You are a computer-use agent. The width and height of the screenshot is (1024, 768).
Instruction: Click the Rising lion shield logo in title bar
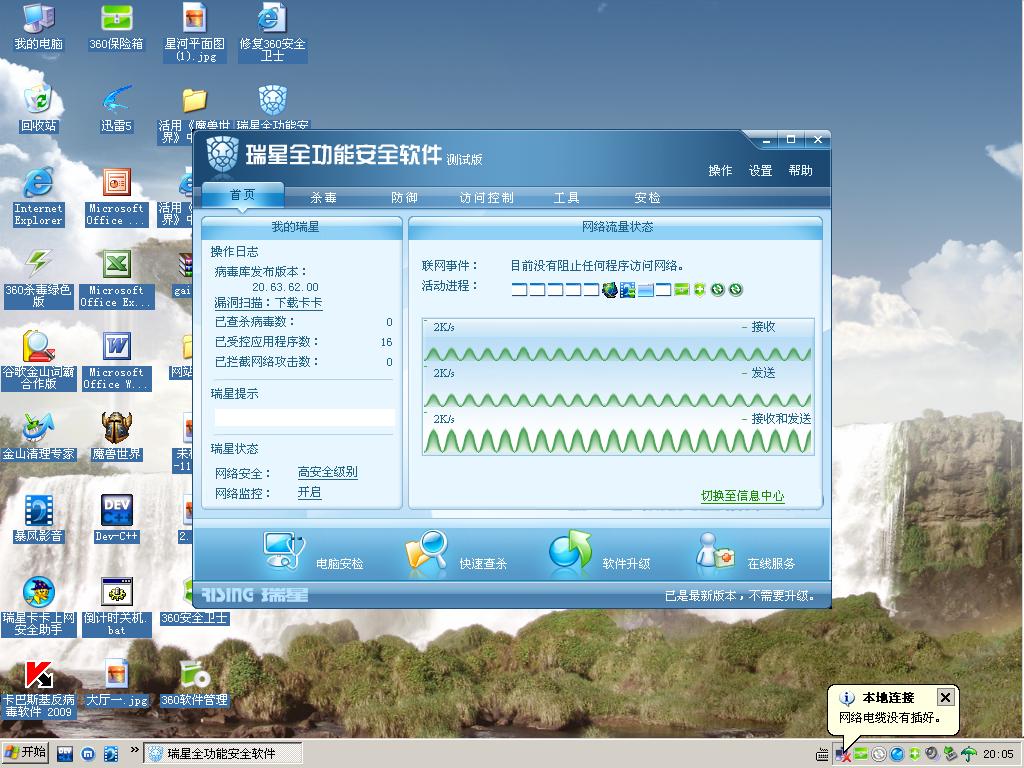tap(222, 155)
